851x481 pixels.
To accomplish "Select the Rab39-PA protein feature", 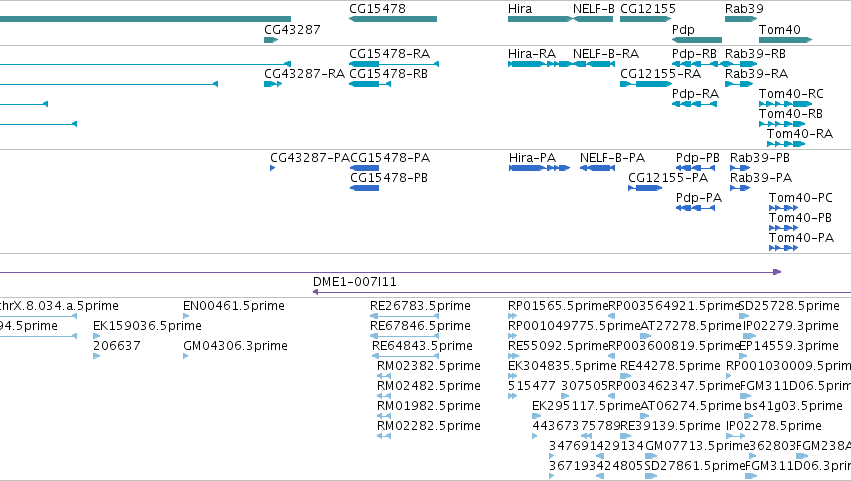I will [740, 188].
